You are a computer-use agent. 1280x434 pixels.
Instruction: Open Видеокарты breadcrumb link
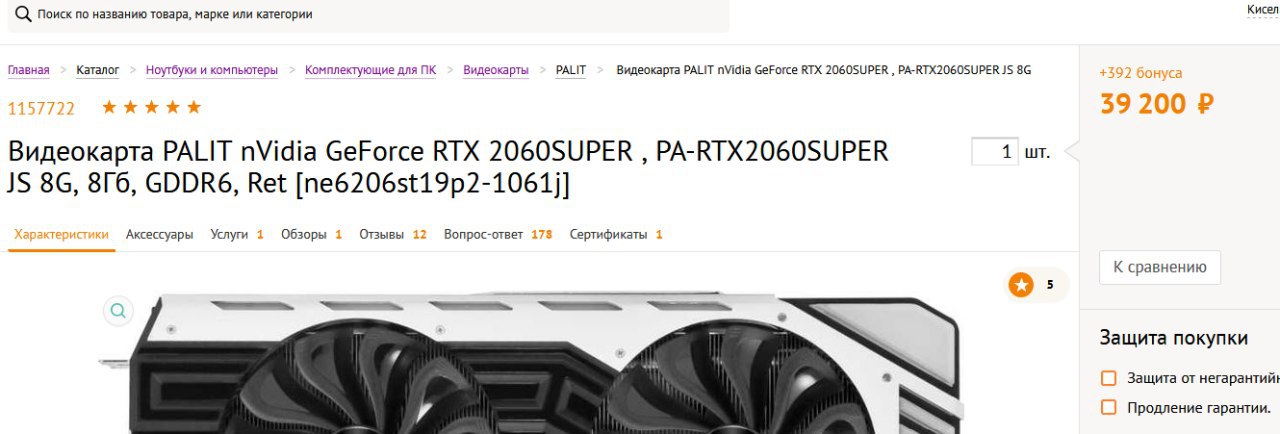coord(496,70)
